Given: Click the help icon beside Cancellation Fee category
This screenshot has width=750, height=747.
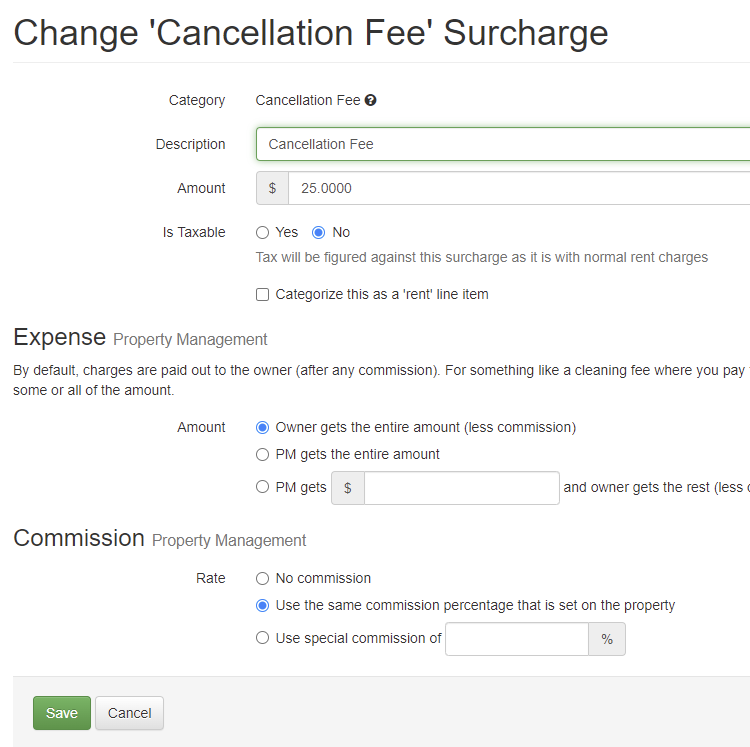Looking at the screenshot, I should click(370, 100).
